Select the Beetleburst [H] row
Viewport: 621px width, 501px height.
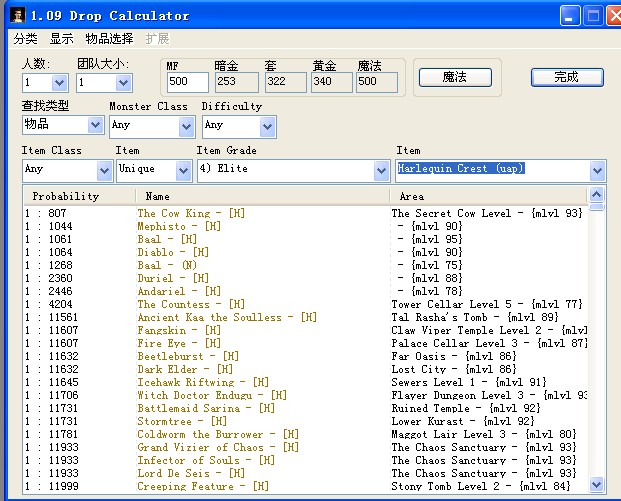pos(305,356)
